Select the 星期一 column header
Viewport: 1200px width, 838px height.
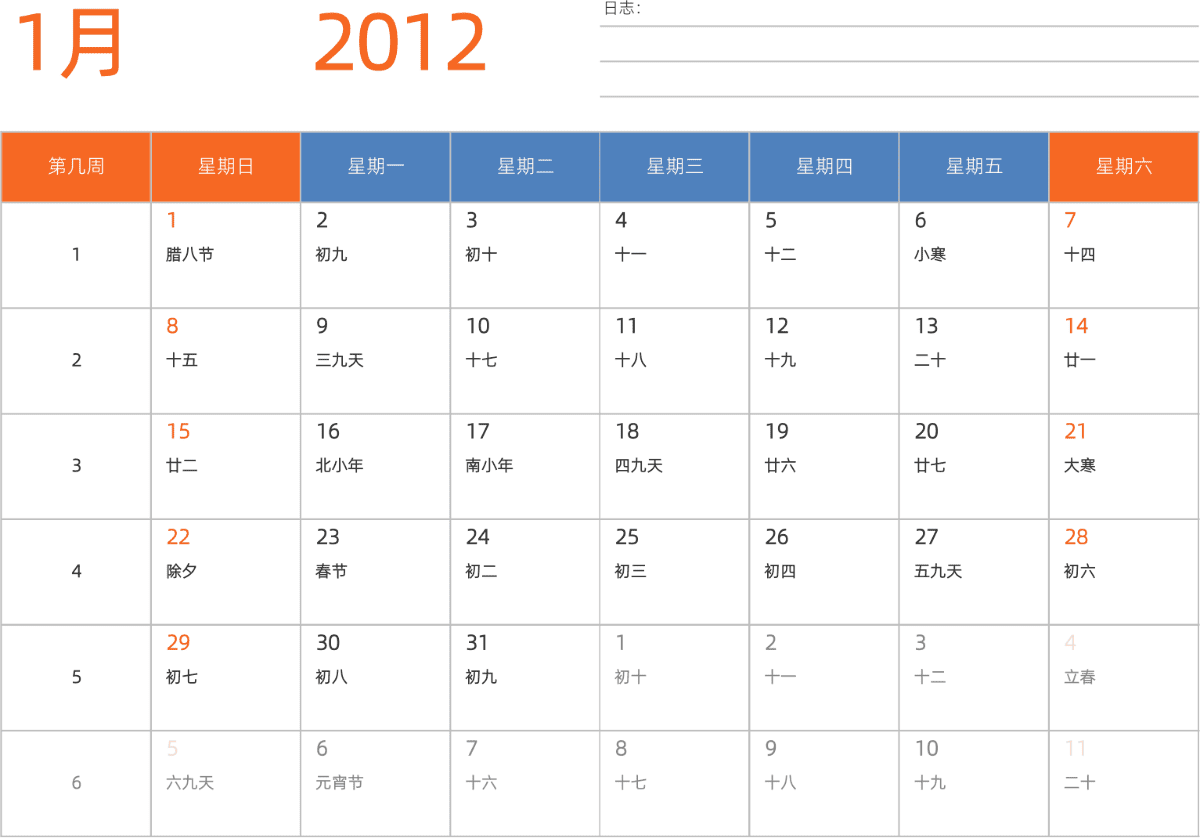pos(376,167)
